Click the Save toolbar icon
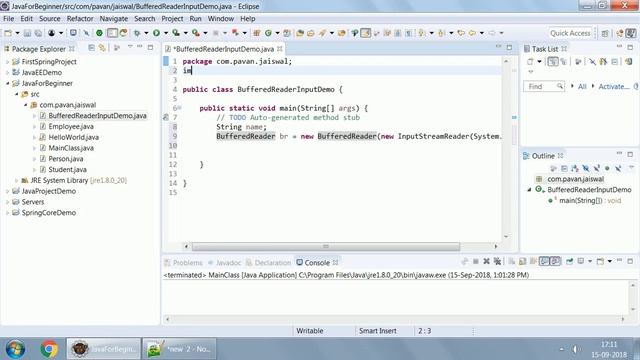Image resolution: width=640 pixels, height=360 pixels. pyautogui.click(x=27, y=33)
